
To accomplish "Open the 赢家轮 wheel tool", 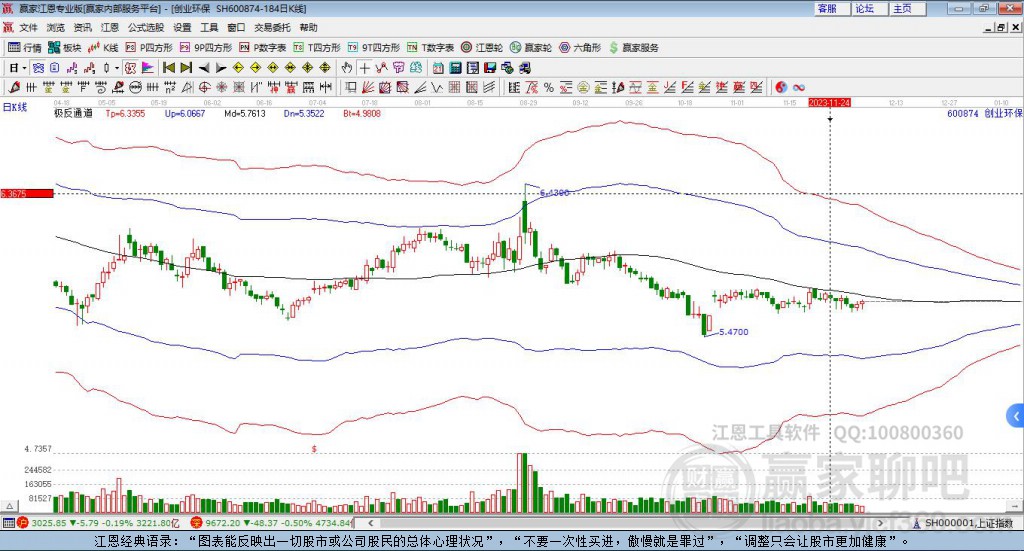I will click(x=531, y=48).
